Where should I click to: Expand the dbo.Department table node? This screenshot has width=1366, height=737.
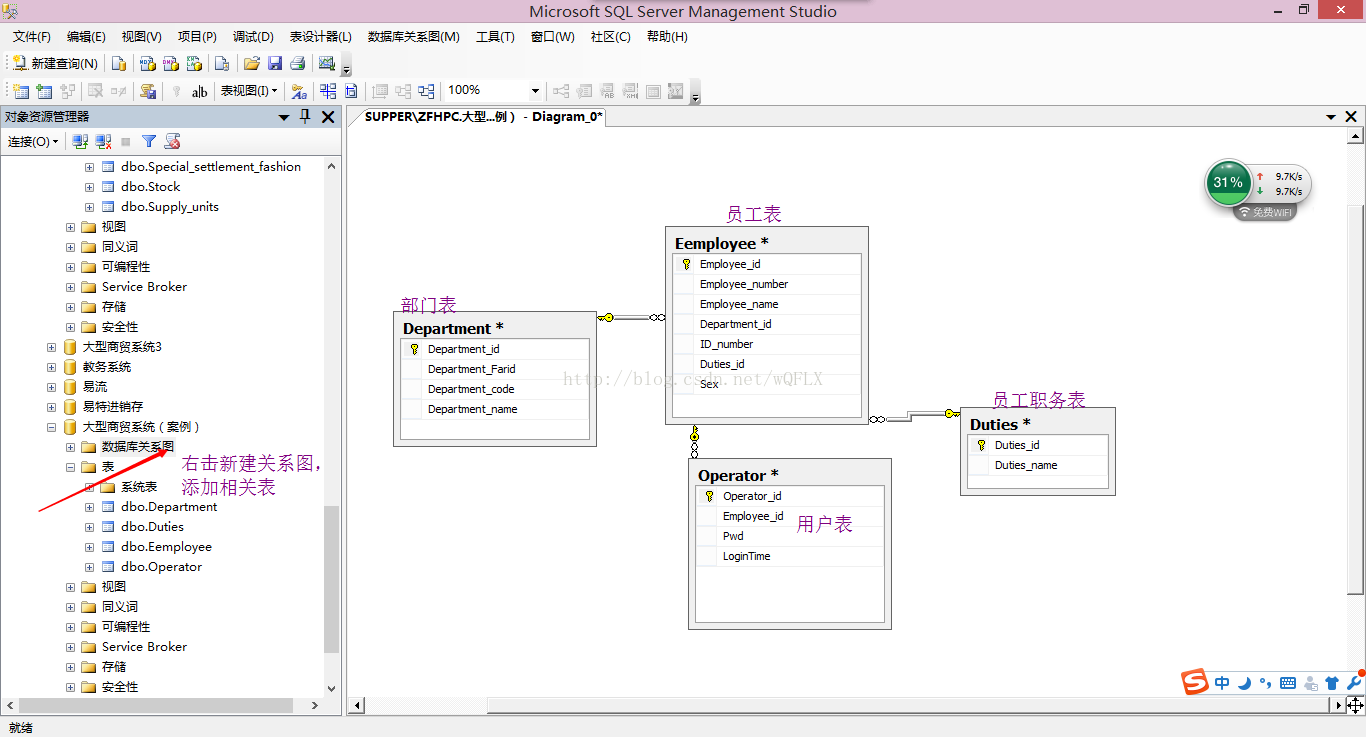pos(90,507)
